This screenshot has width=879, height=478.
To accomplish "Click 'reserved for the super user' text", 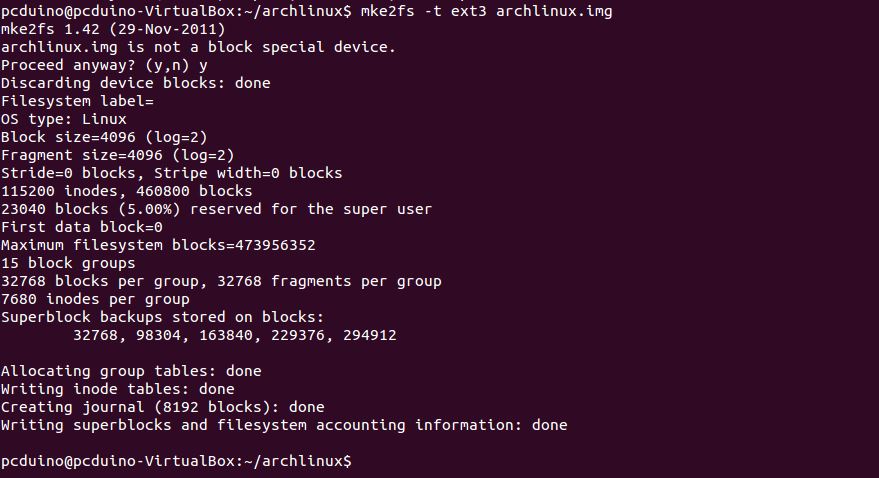I will pos(311,209).
